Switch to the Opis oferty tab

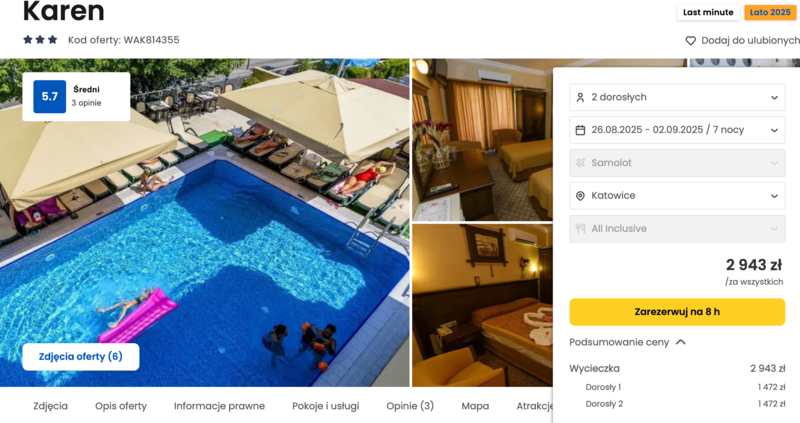tap(121, 406)
